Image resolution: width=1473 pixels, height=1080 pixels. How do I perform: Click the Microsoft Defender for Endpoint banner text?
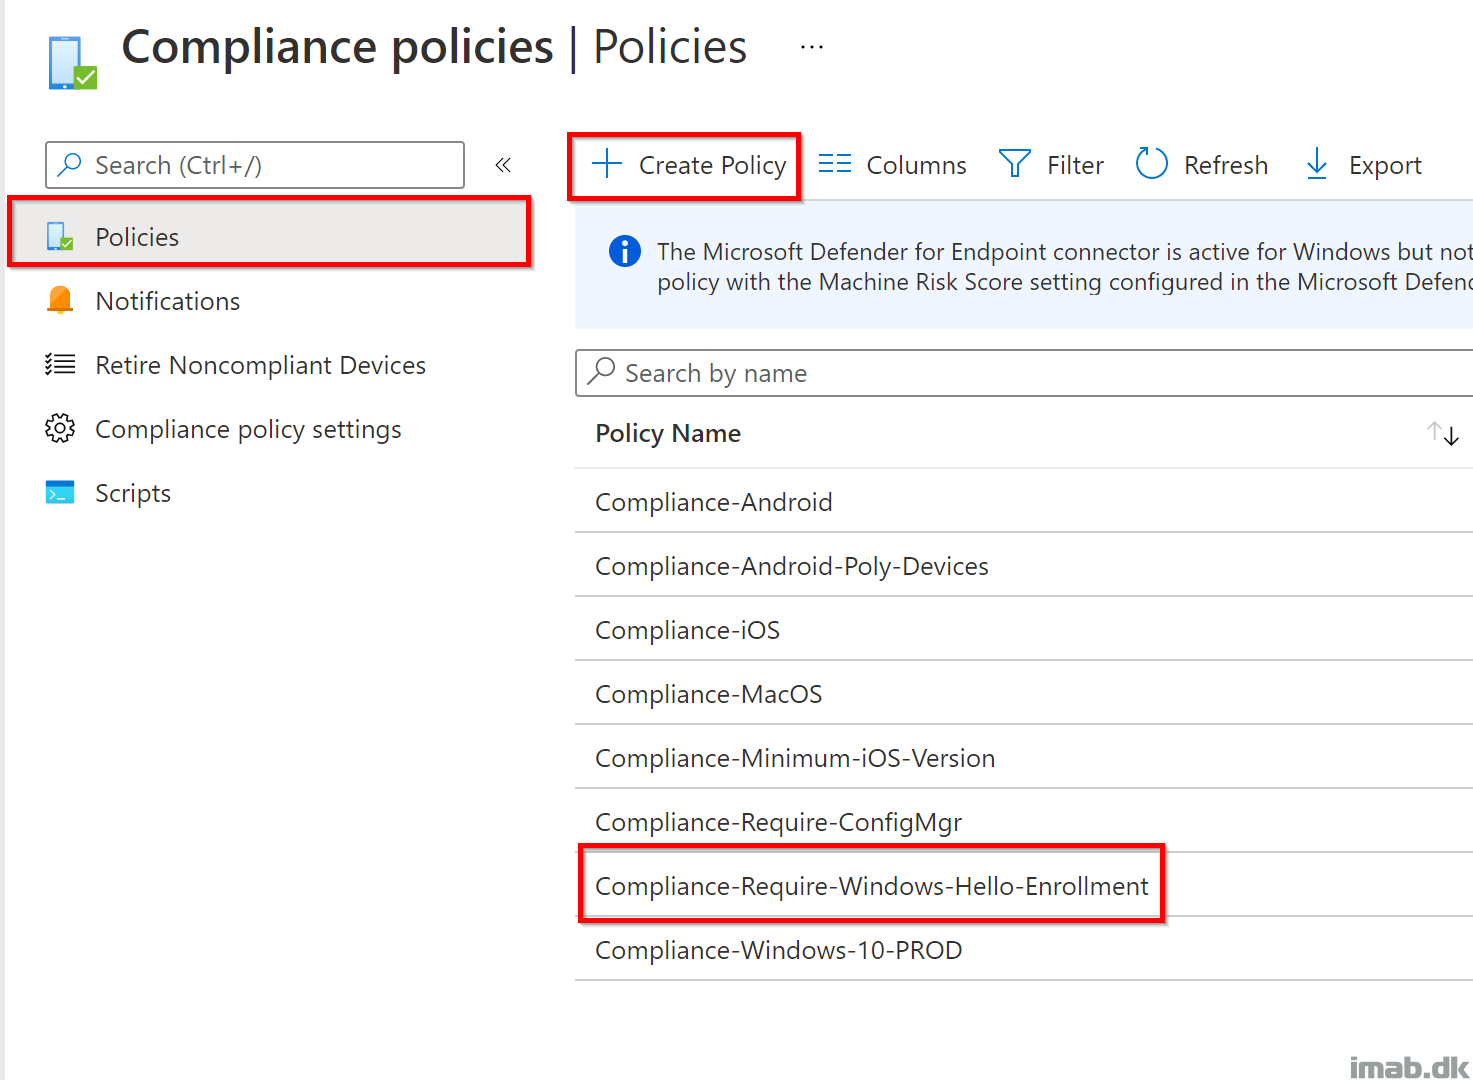pyautogui.click(x=1064, y=266)
